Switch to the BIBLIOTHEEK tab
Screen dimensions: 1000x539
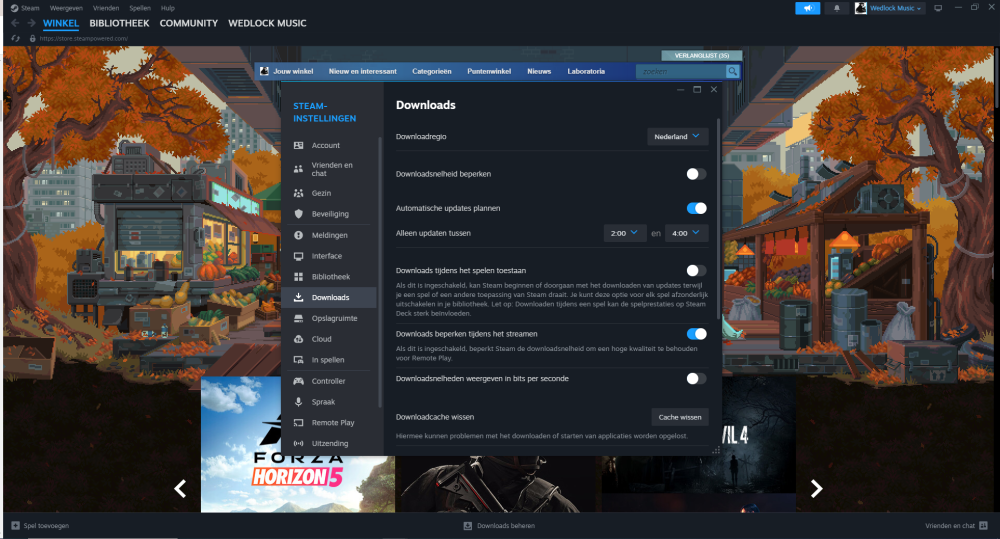[119, 23]
